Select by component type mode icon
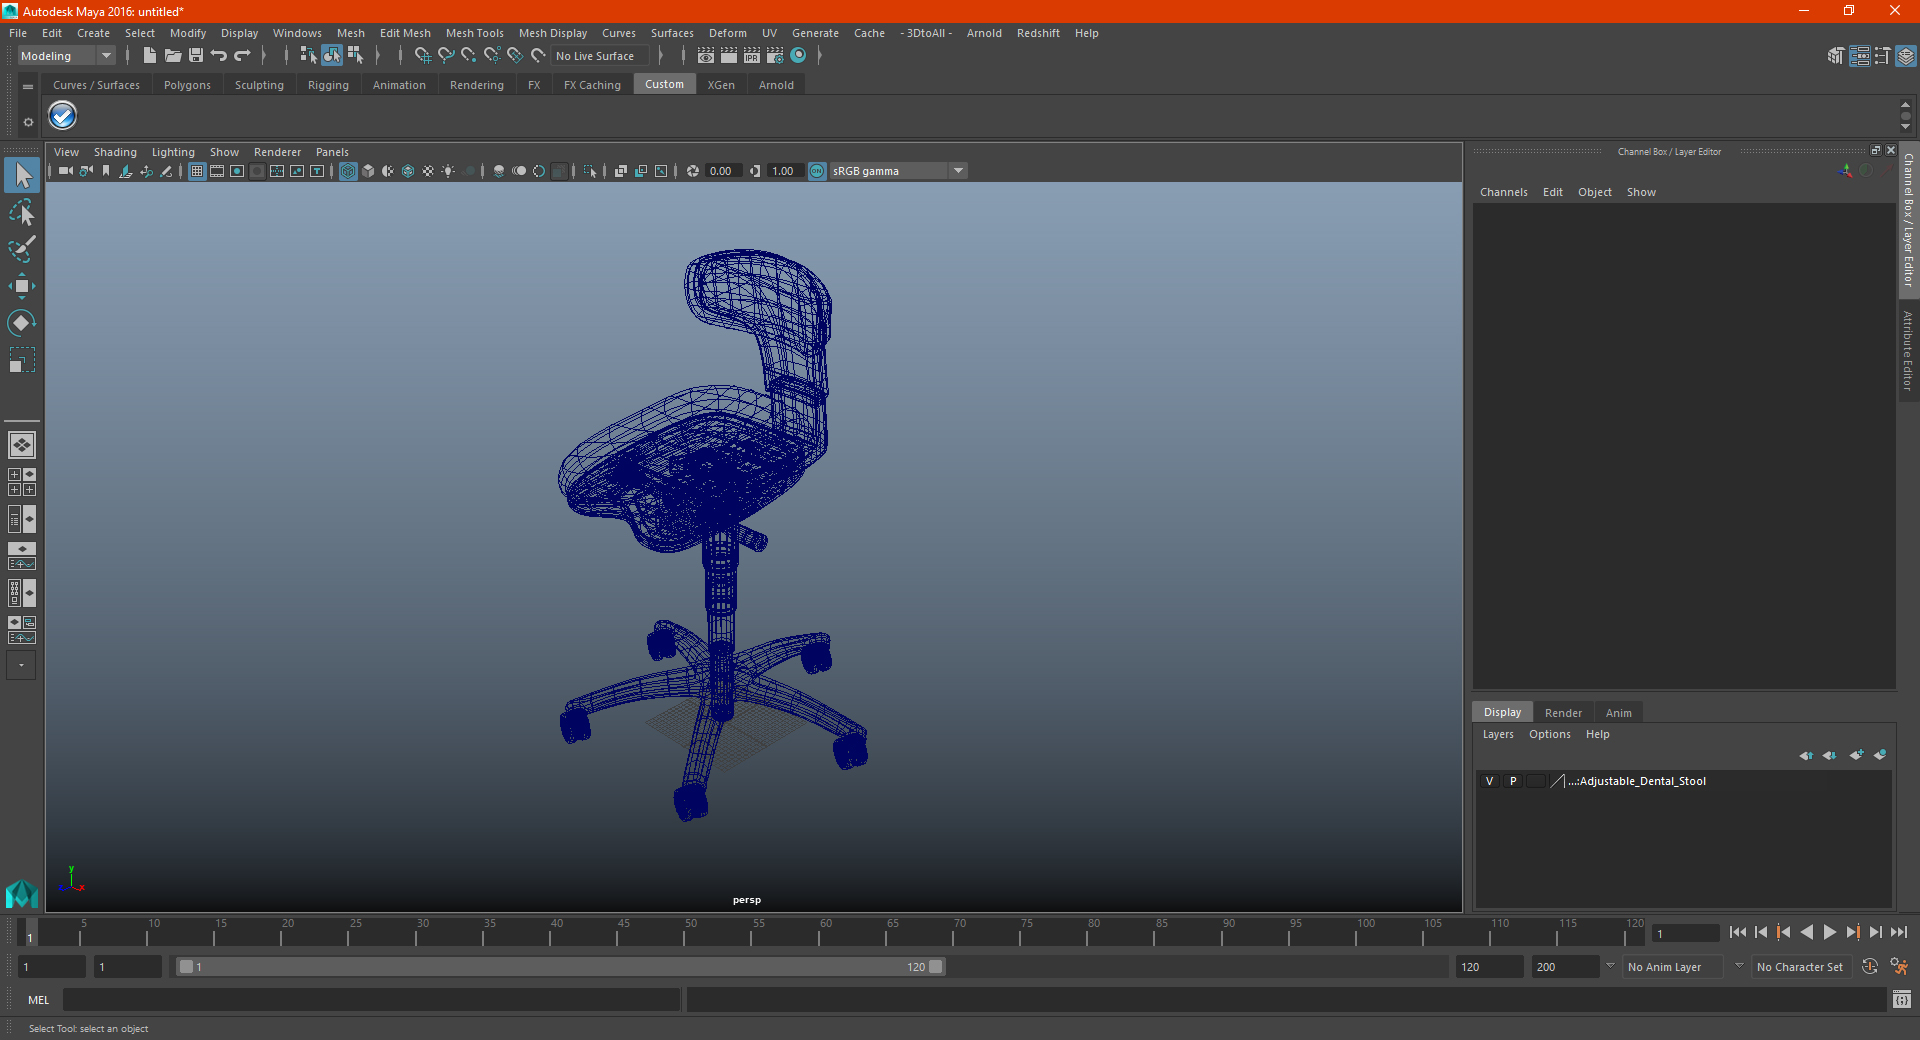The height and width of the screenshot is (1040, 1920). pos(355,56)
